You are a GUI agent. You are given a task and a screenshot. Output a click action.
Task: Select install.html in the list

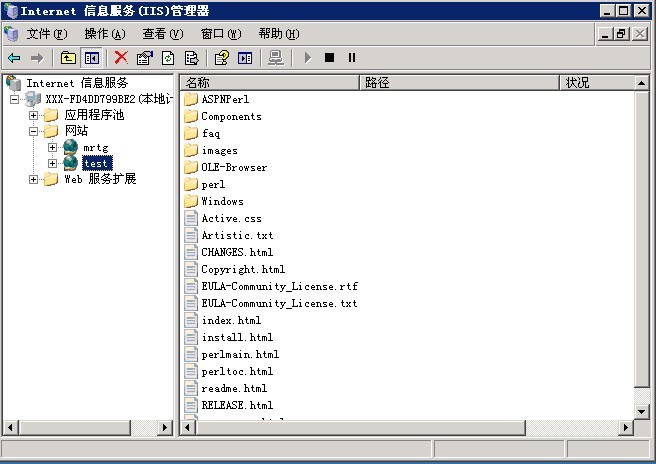pyautogui.click(x=237, y=337)
